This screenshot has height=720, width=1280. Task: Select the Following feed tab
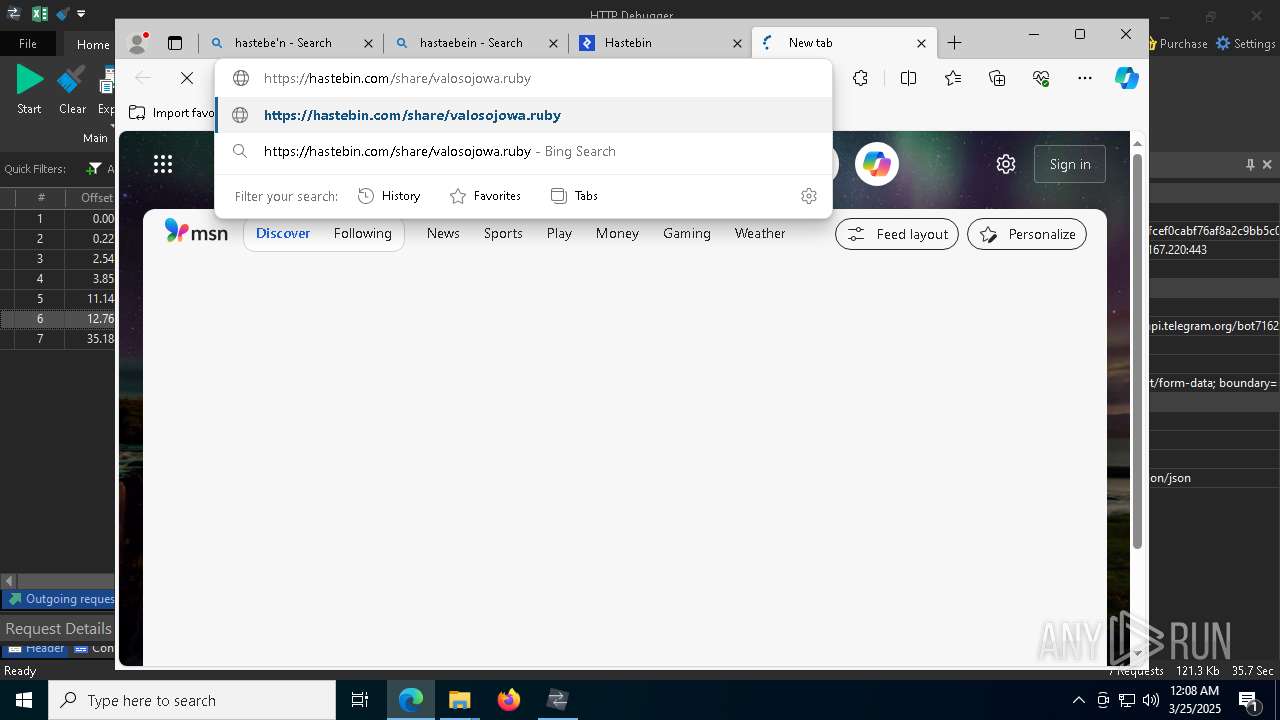[363, 233]
